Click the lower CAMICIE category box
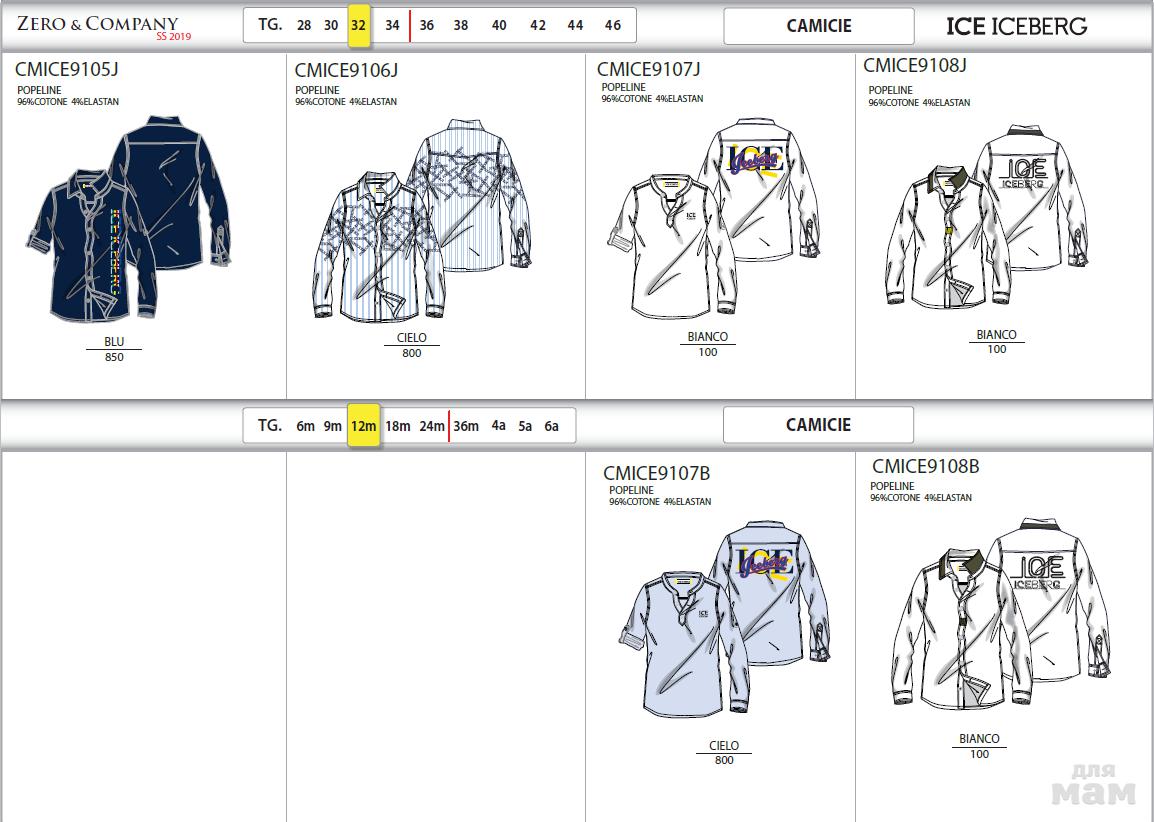The height and width of the screenshot is (822, 1154). [x=818, y=425]
